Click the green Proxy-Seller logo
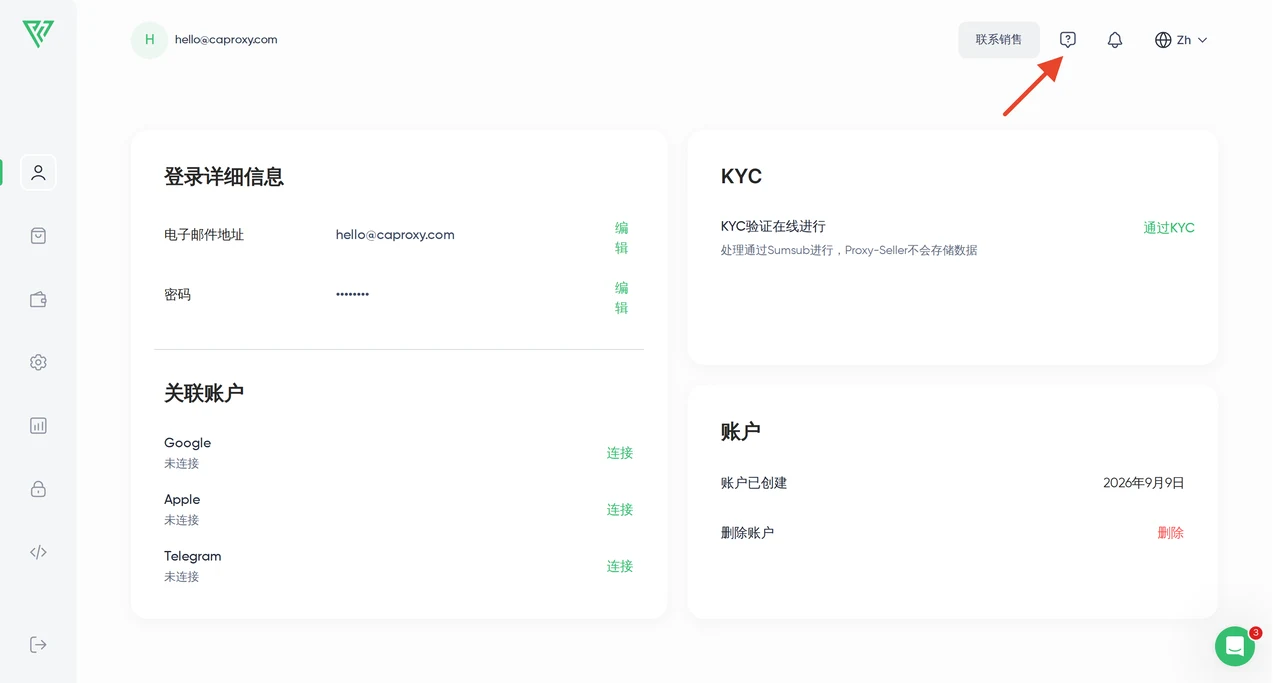The image size is (1280, 683). (38, 34)
